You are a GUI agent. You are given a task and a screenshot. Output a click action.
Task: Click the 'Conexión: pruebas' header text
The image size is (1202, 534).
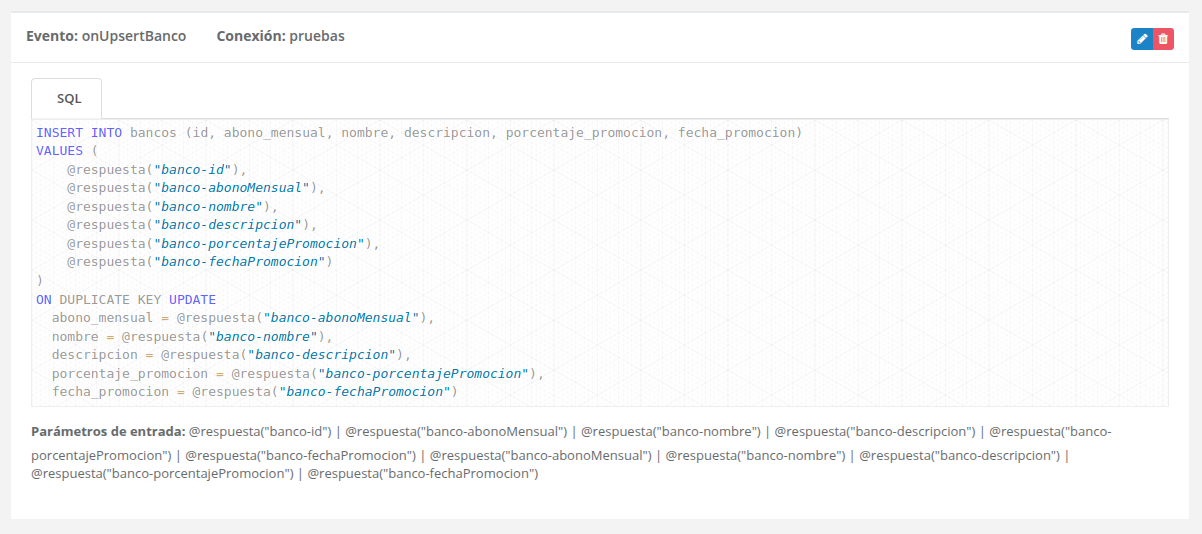pos(280,36)
